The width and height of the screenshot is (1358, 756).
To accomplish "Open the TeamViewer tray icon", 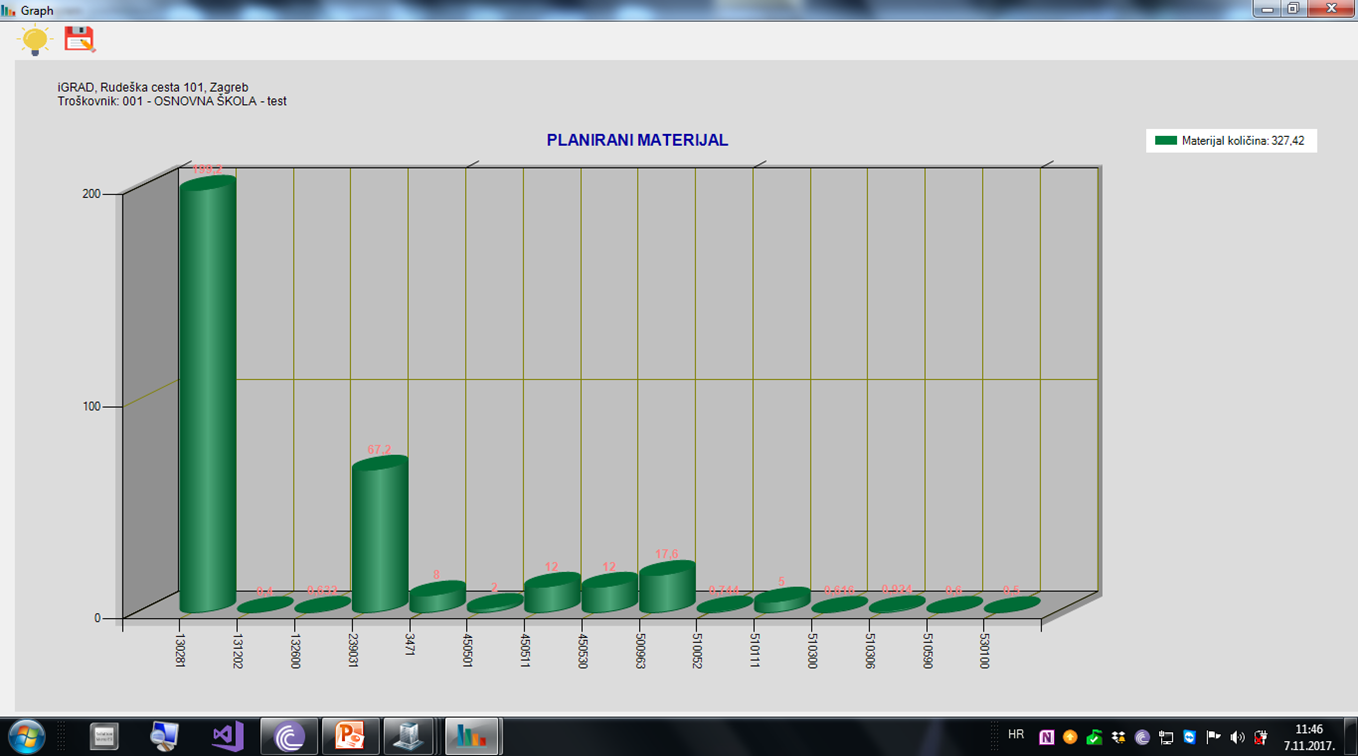I will pyautogui.click(x=1189, y=737).
